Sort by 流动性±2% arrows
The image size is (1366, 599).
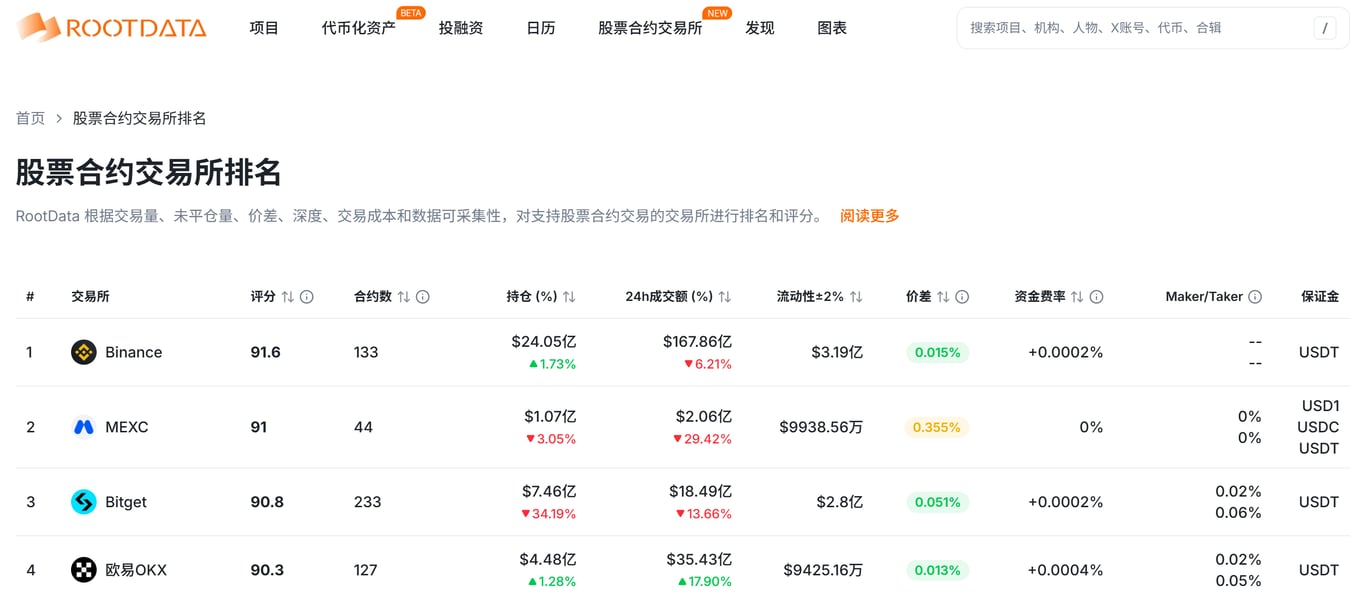pos(856,297)
